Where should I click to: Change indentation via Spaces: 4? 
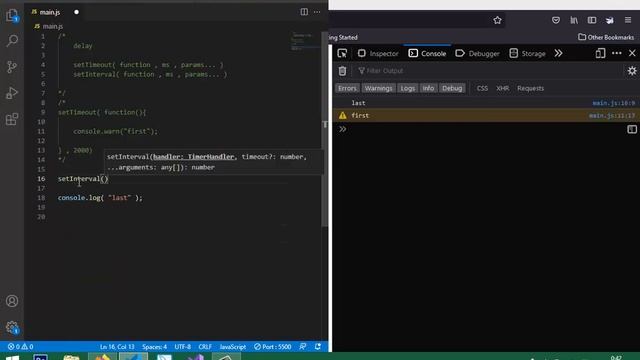tap(154, 347)
